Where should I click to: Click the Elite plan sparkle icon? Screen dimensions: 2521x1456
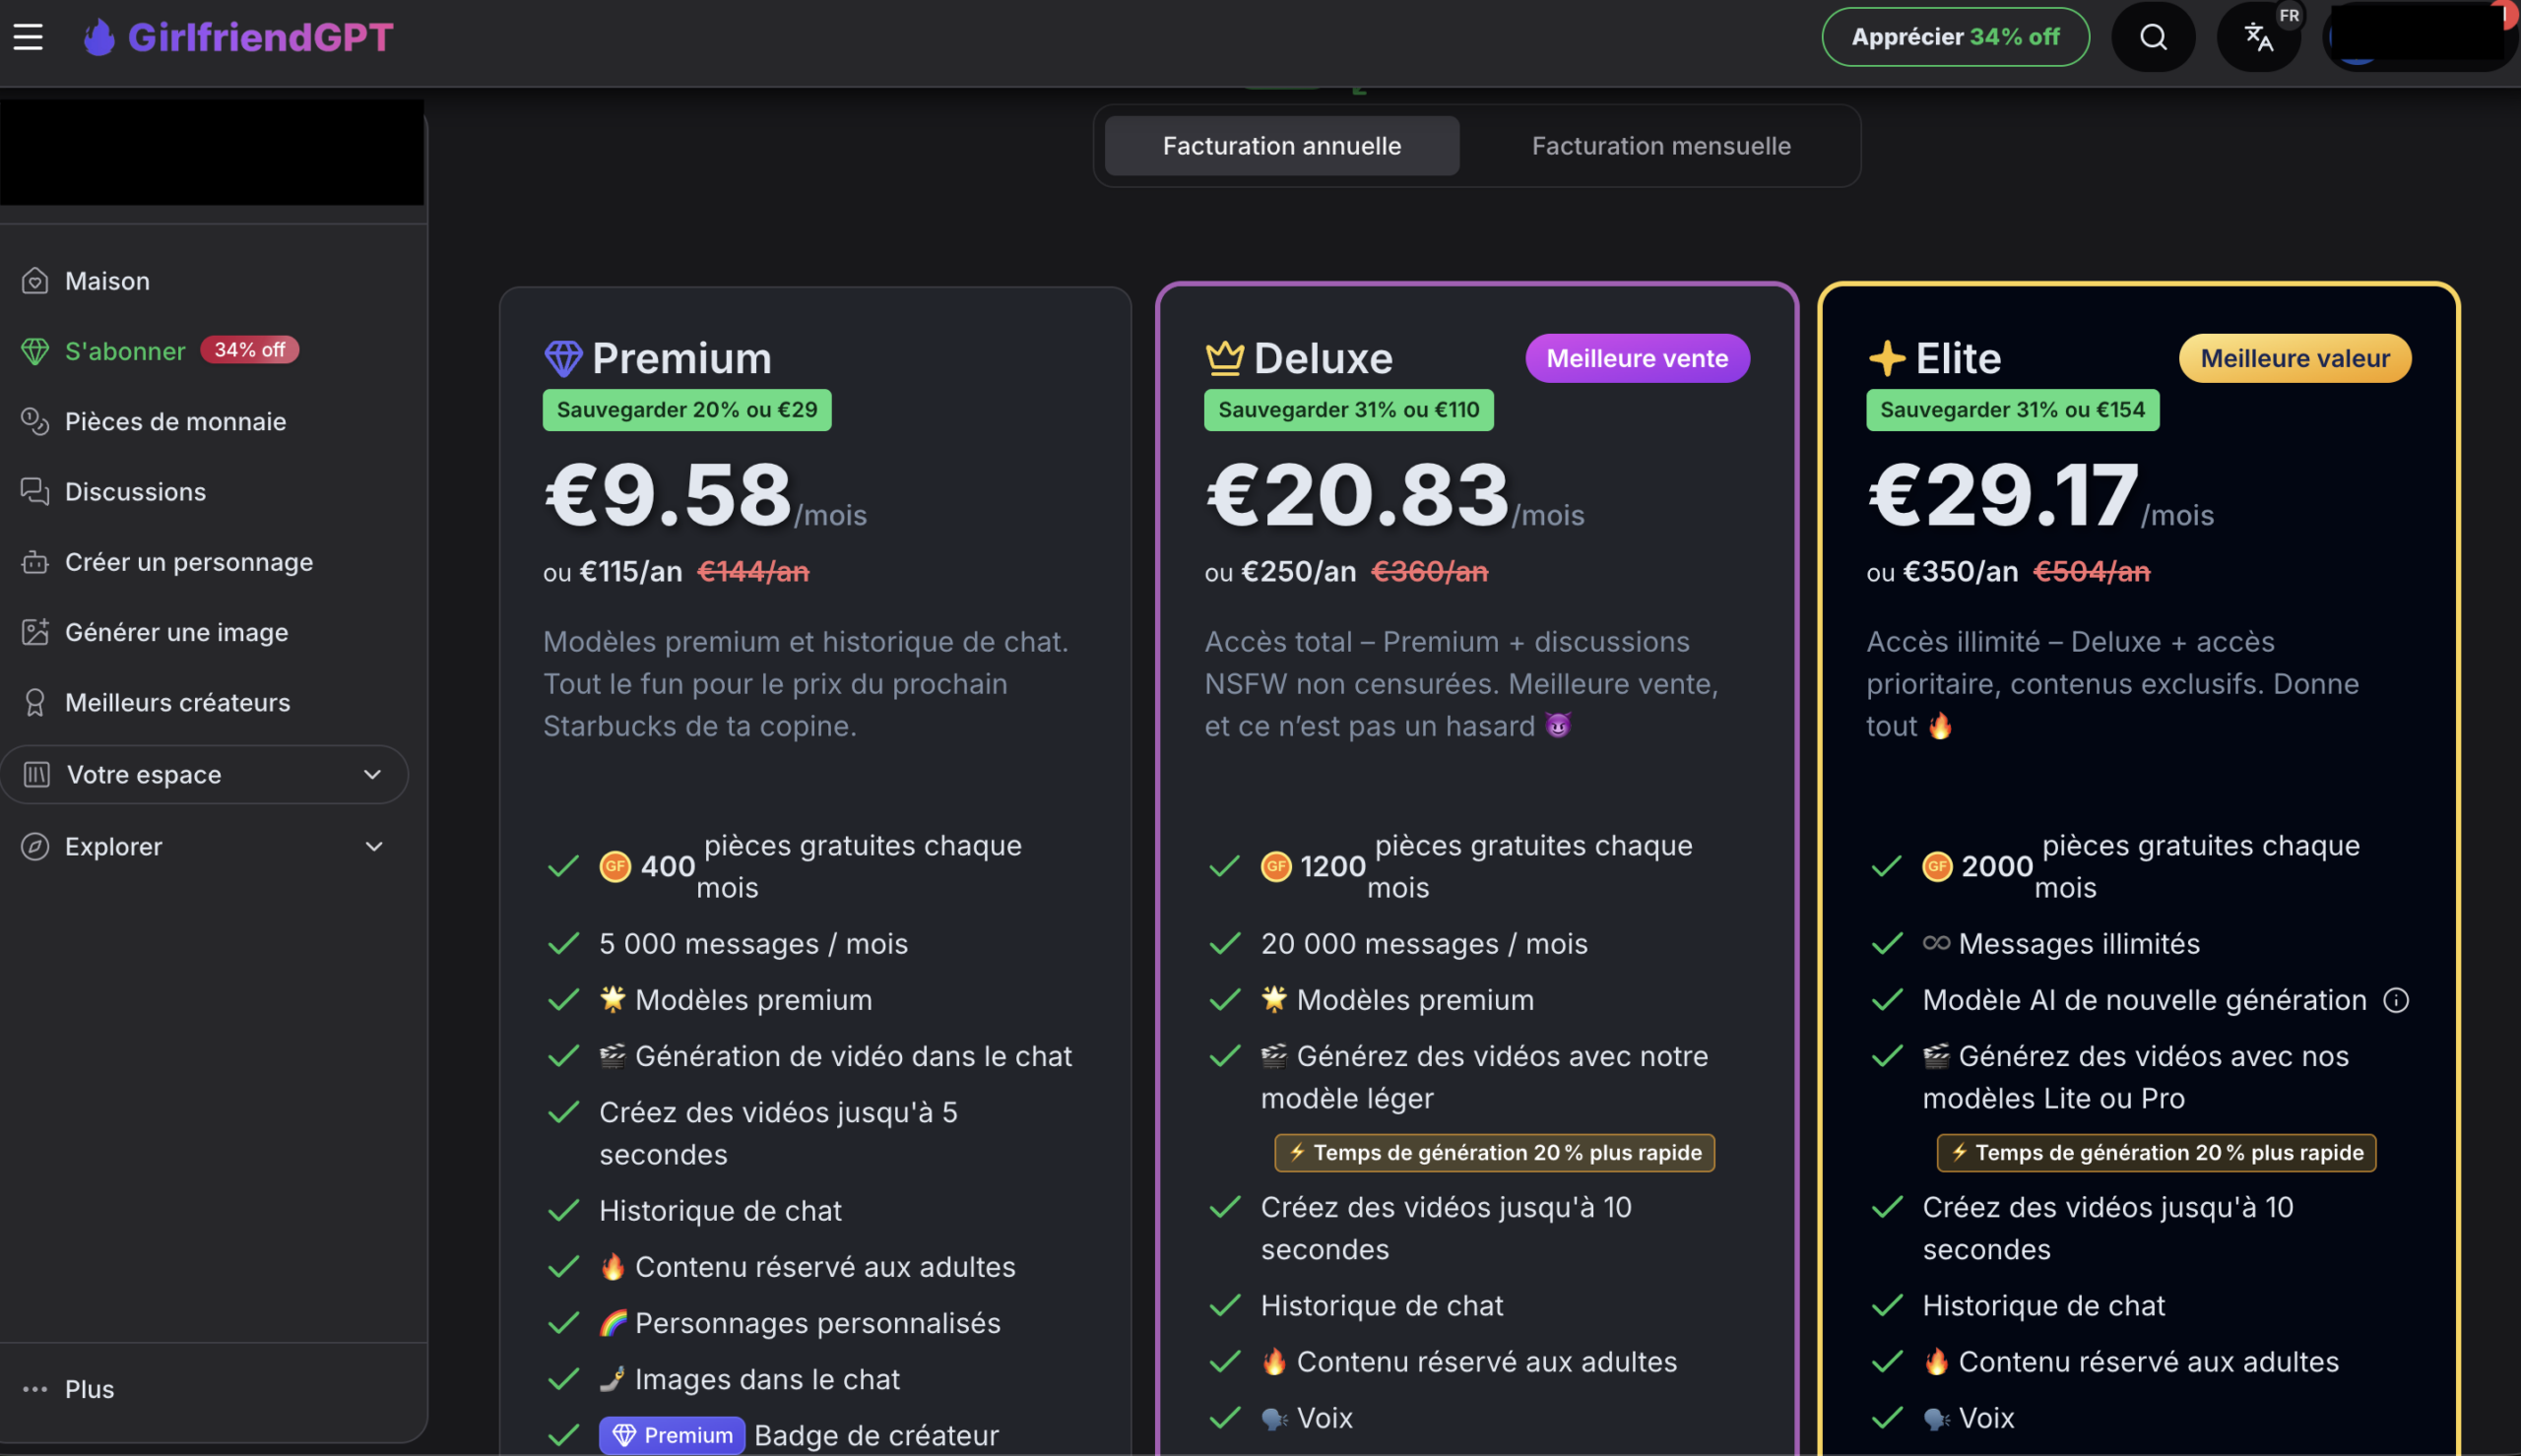coord(1887,358)
